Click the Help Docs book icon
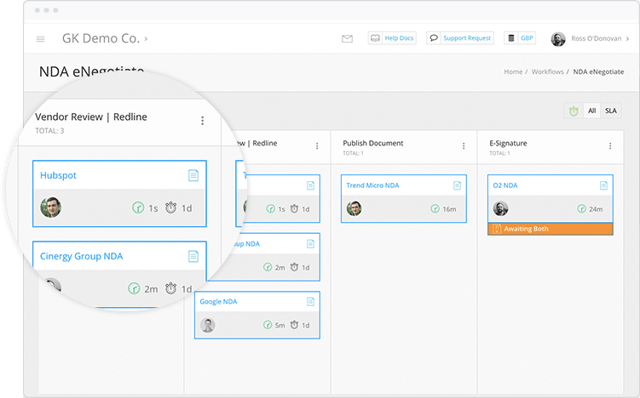640x398 pixels. point(375,38)
